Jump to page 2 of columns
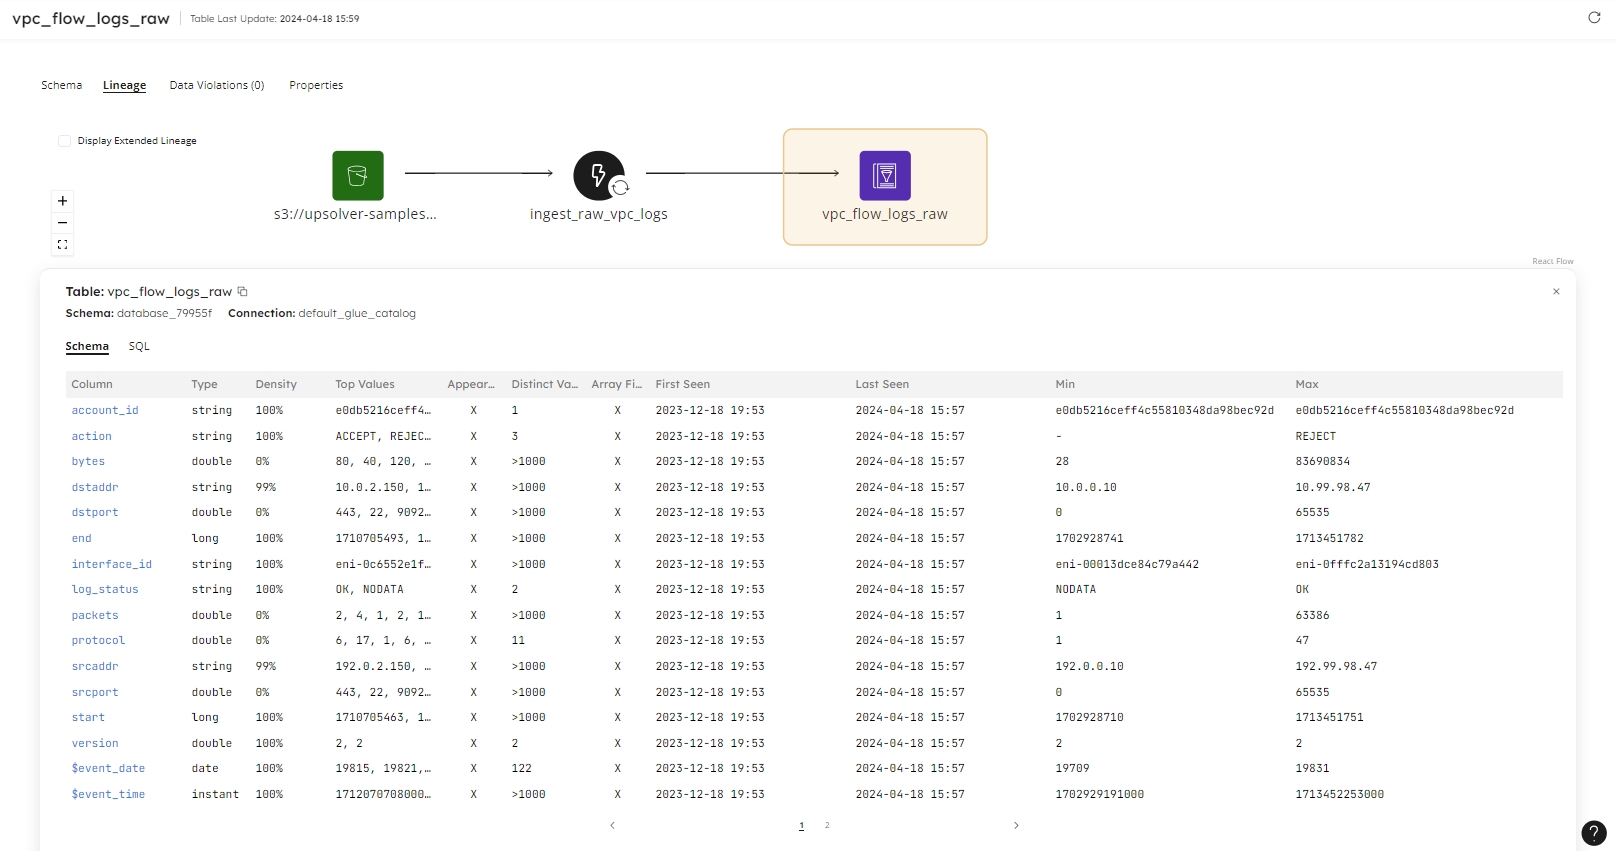The image size is (1616, 851). pyautogui.click(x=827, y=825)
